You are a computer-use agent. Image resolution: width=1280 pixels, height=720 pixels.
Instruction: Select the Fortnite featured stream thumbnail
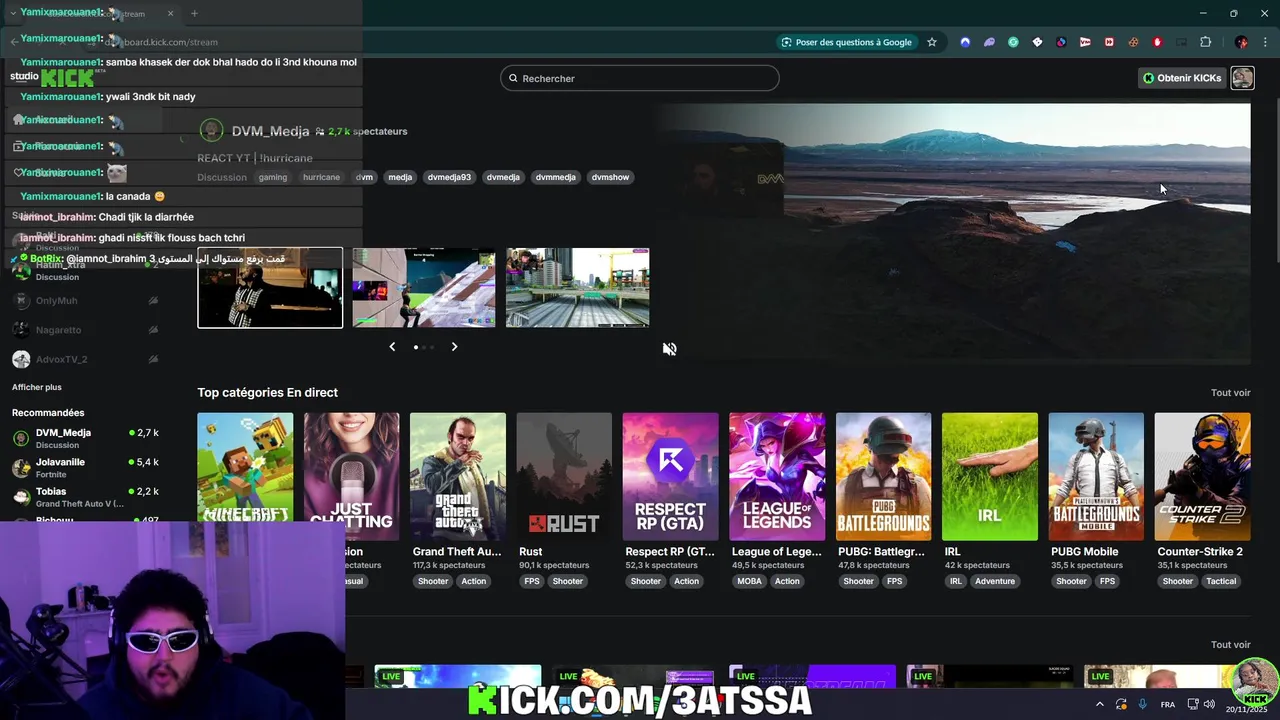tap(424, 288)
